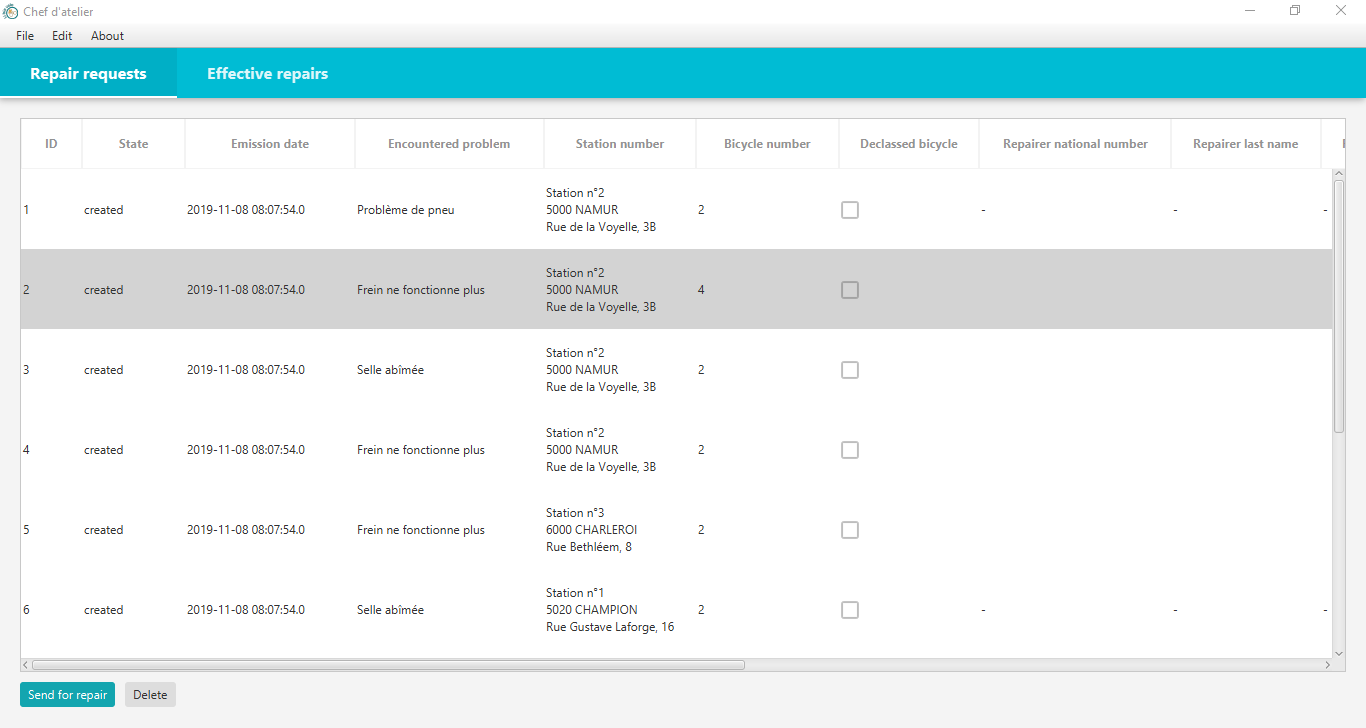Click the Delete button
The image size is (1366, 728).
click(x=150, y=695)
